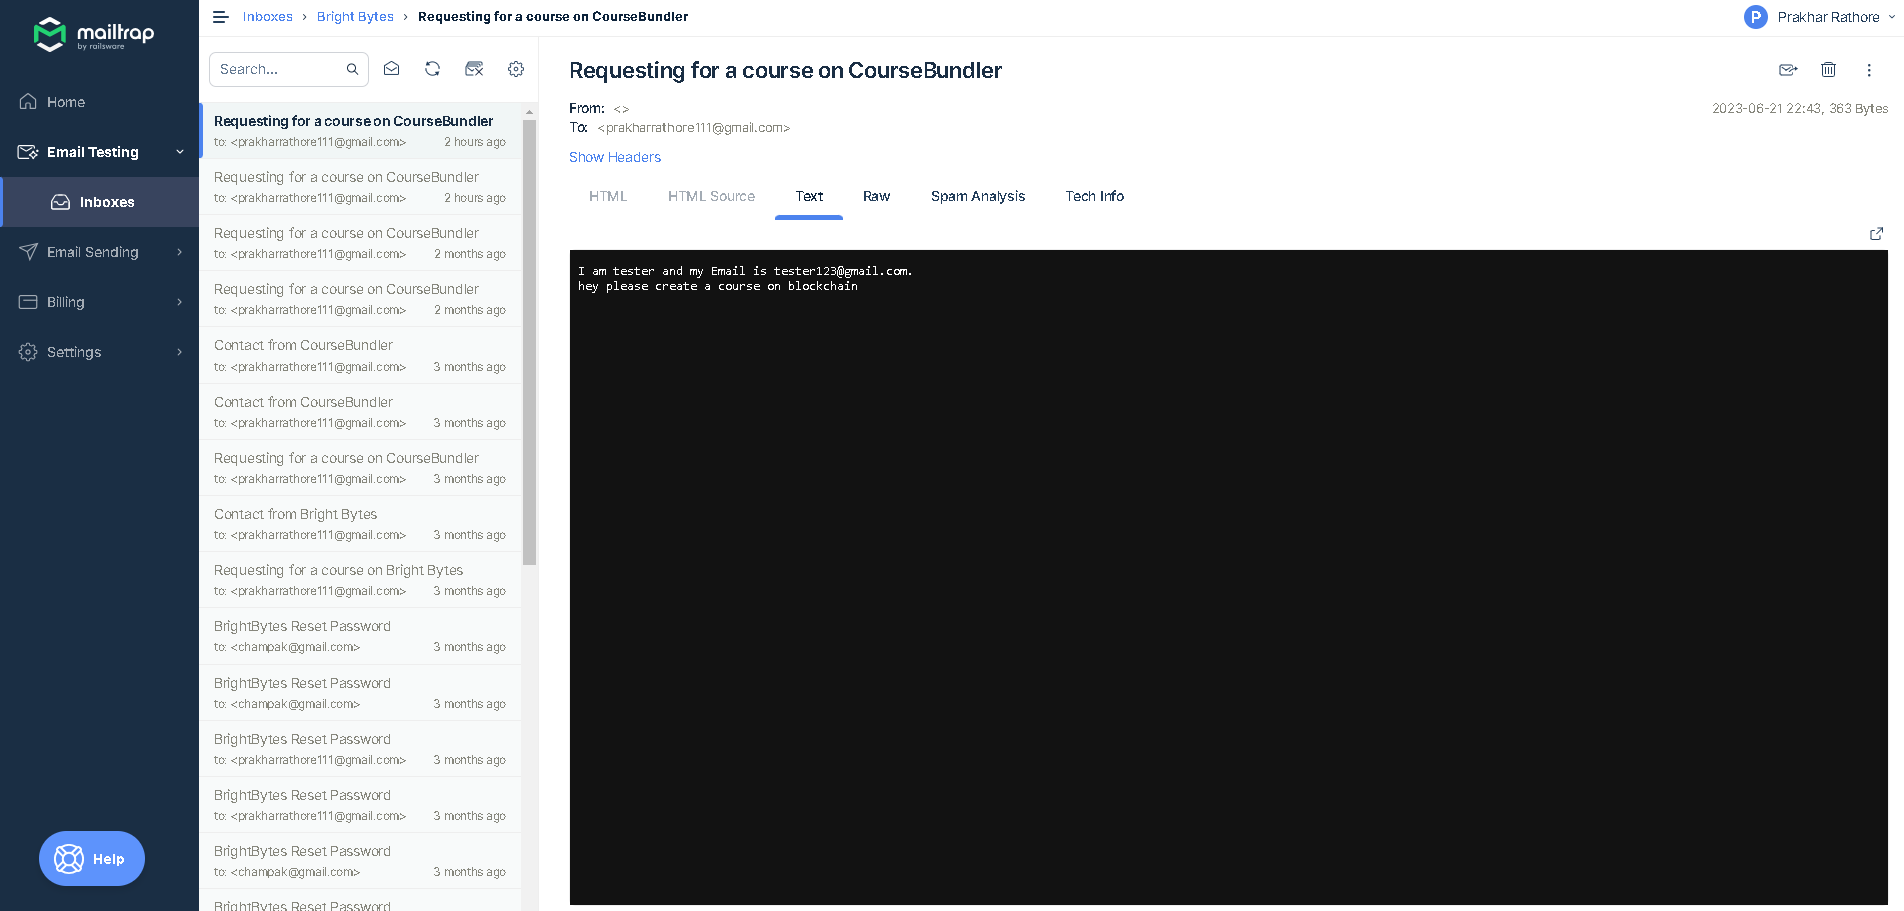Open inbox settings via the gear icon

[516, 69]
